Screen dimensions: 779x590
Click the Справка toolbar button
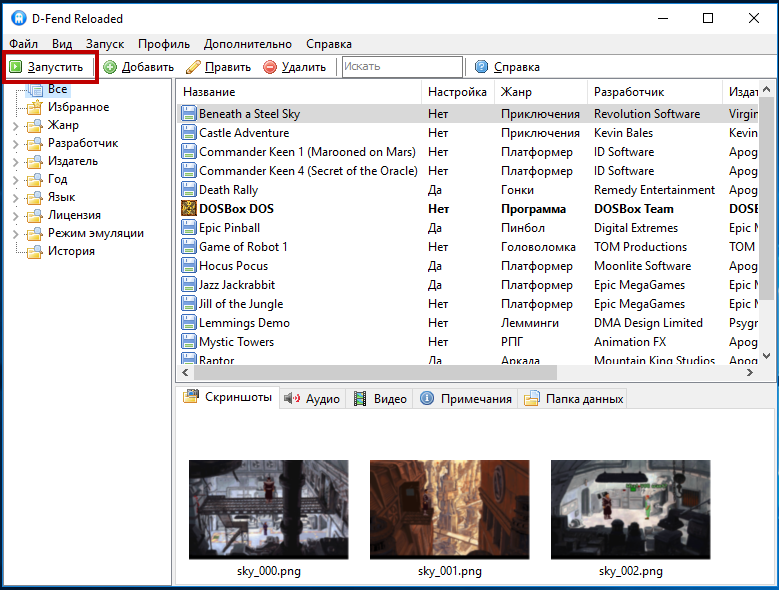tap(507, 67)
